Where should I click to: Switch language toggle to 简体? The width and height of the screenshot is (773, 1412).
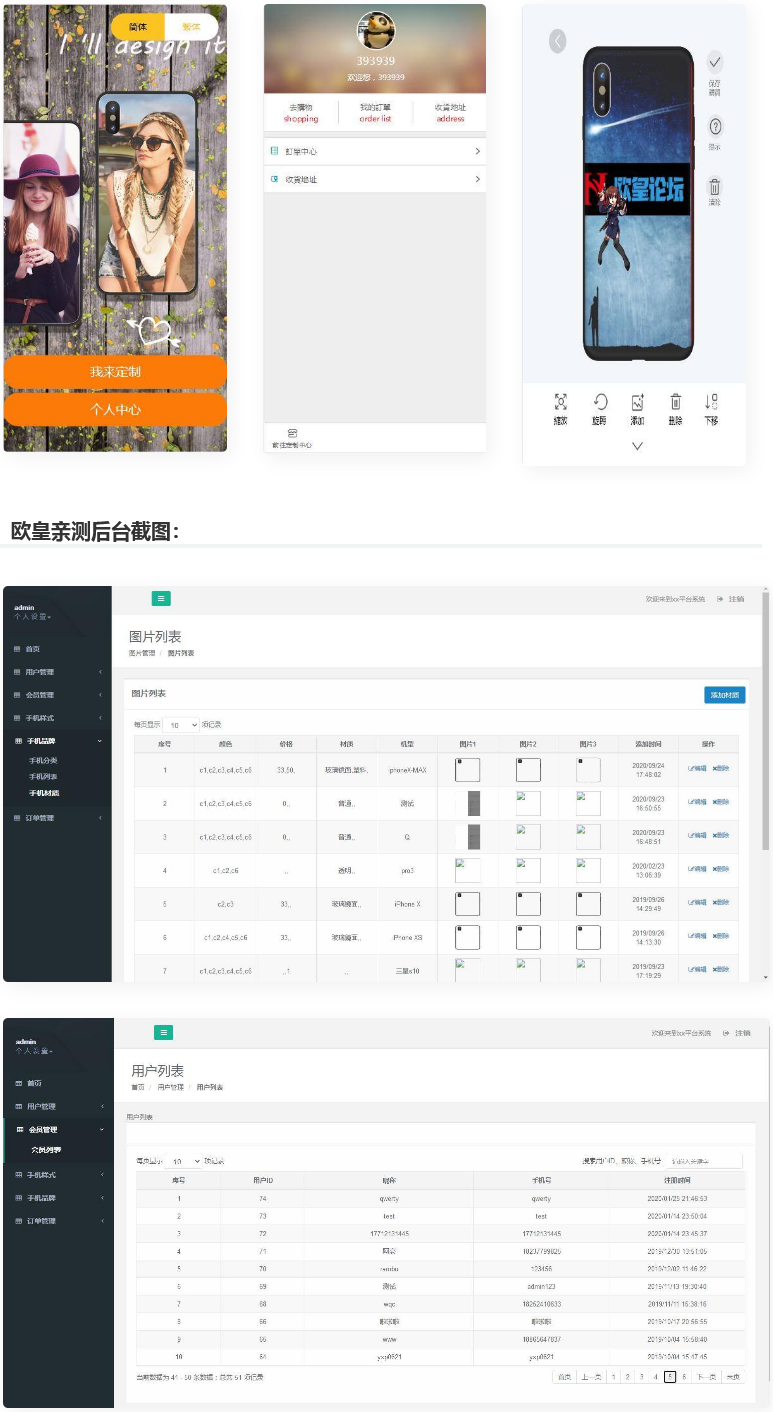(138, 27)
